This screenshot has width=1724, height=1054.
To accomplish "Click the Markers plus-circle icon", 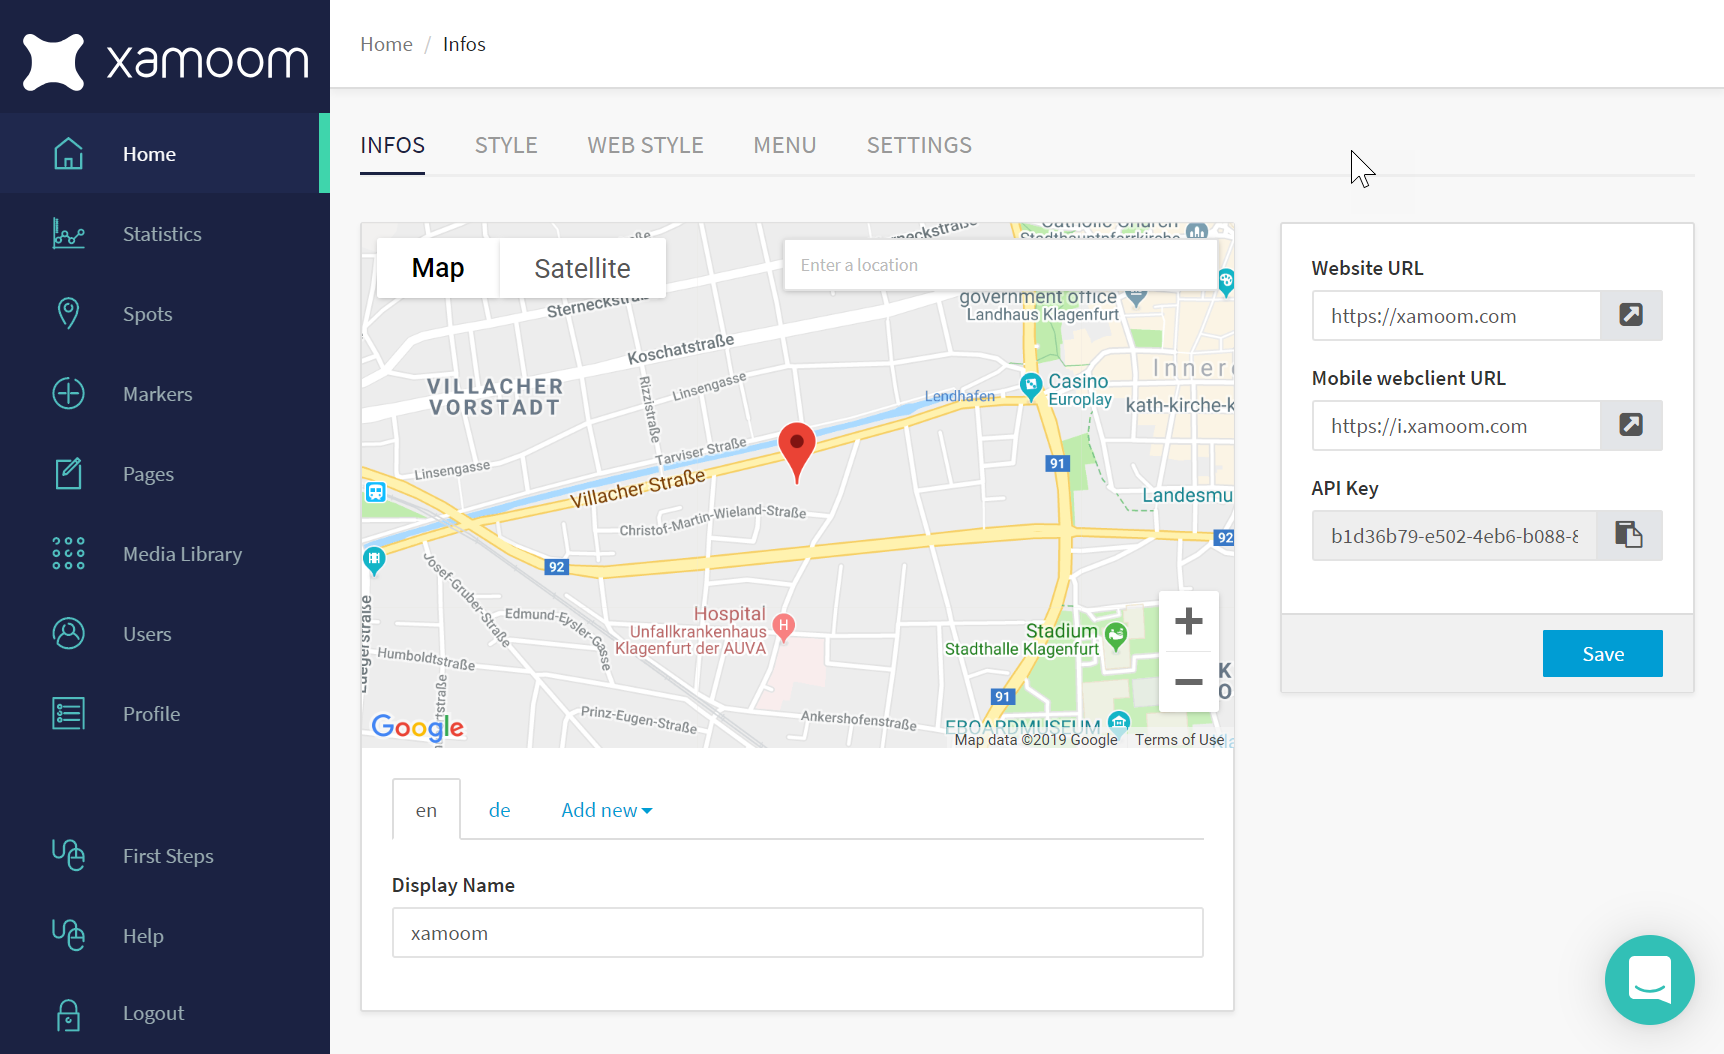I will [x=68, y=393].
